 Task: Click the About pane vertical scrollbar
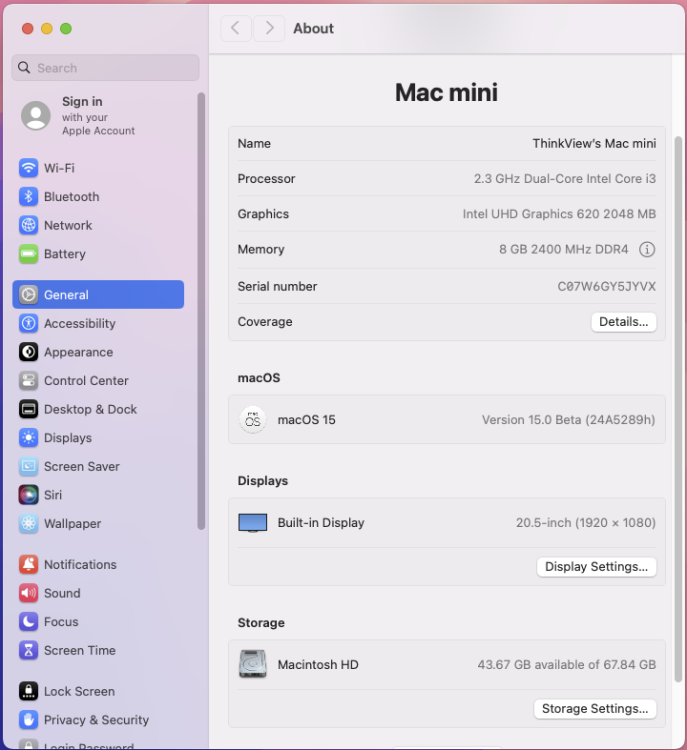coord(678,409)
